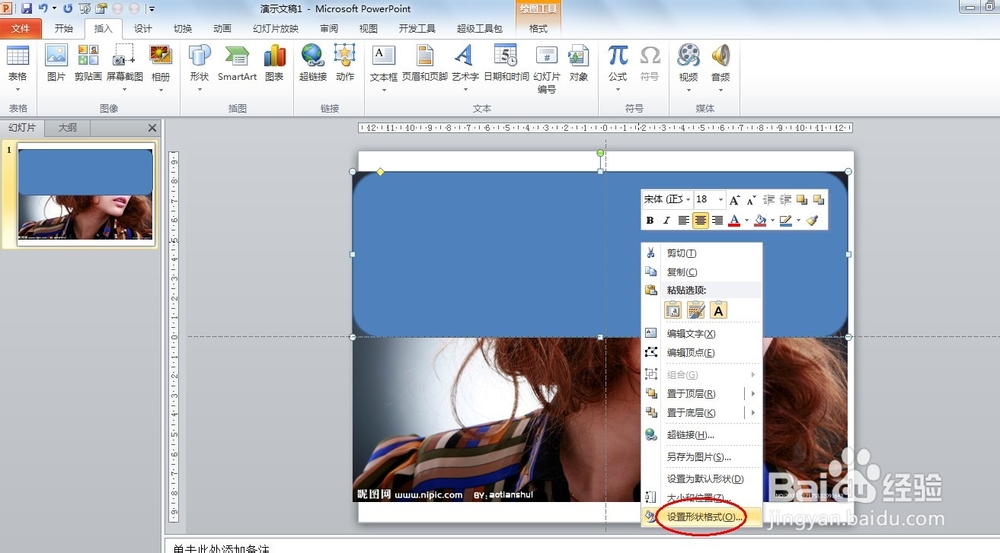The width and height of the screenshot is (1000, 553).
Task: Choose 另存为图片 in context menu
Action: [702, 457]
